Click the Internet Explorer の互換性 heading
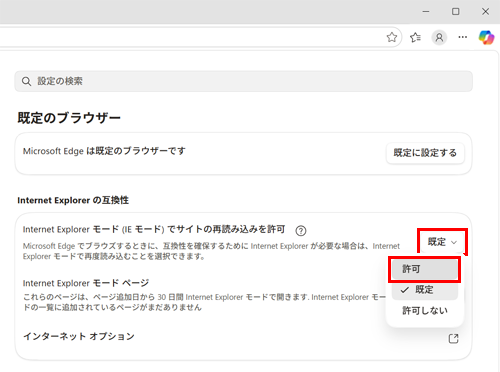 tap(73, 200)
